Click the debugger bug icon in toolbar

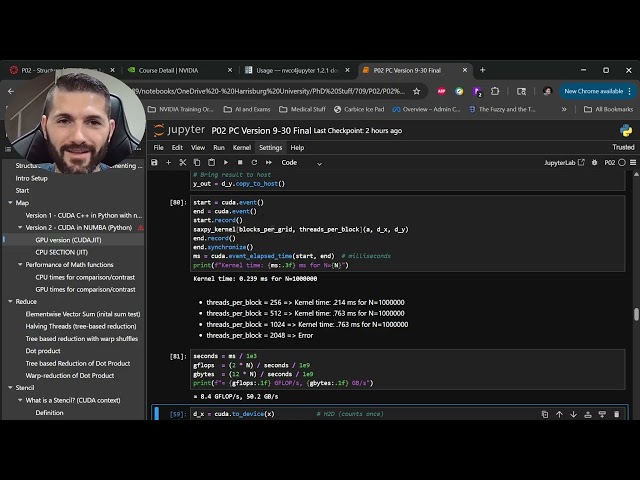595,162
